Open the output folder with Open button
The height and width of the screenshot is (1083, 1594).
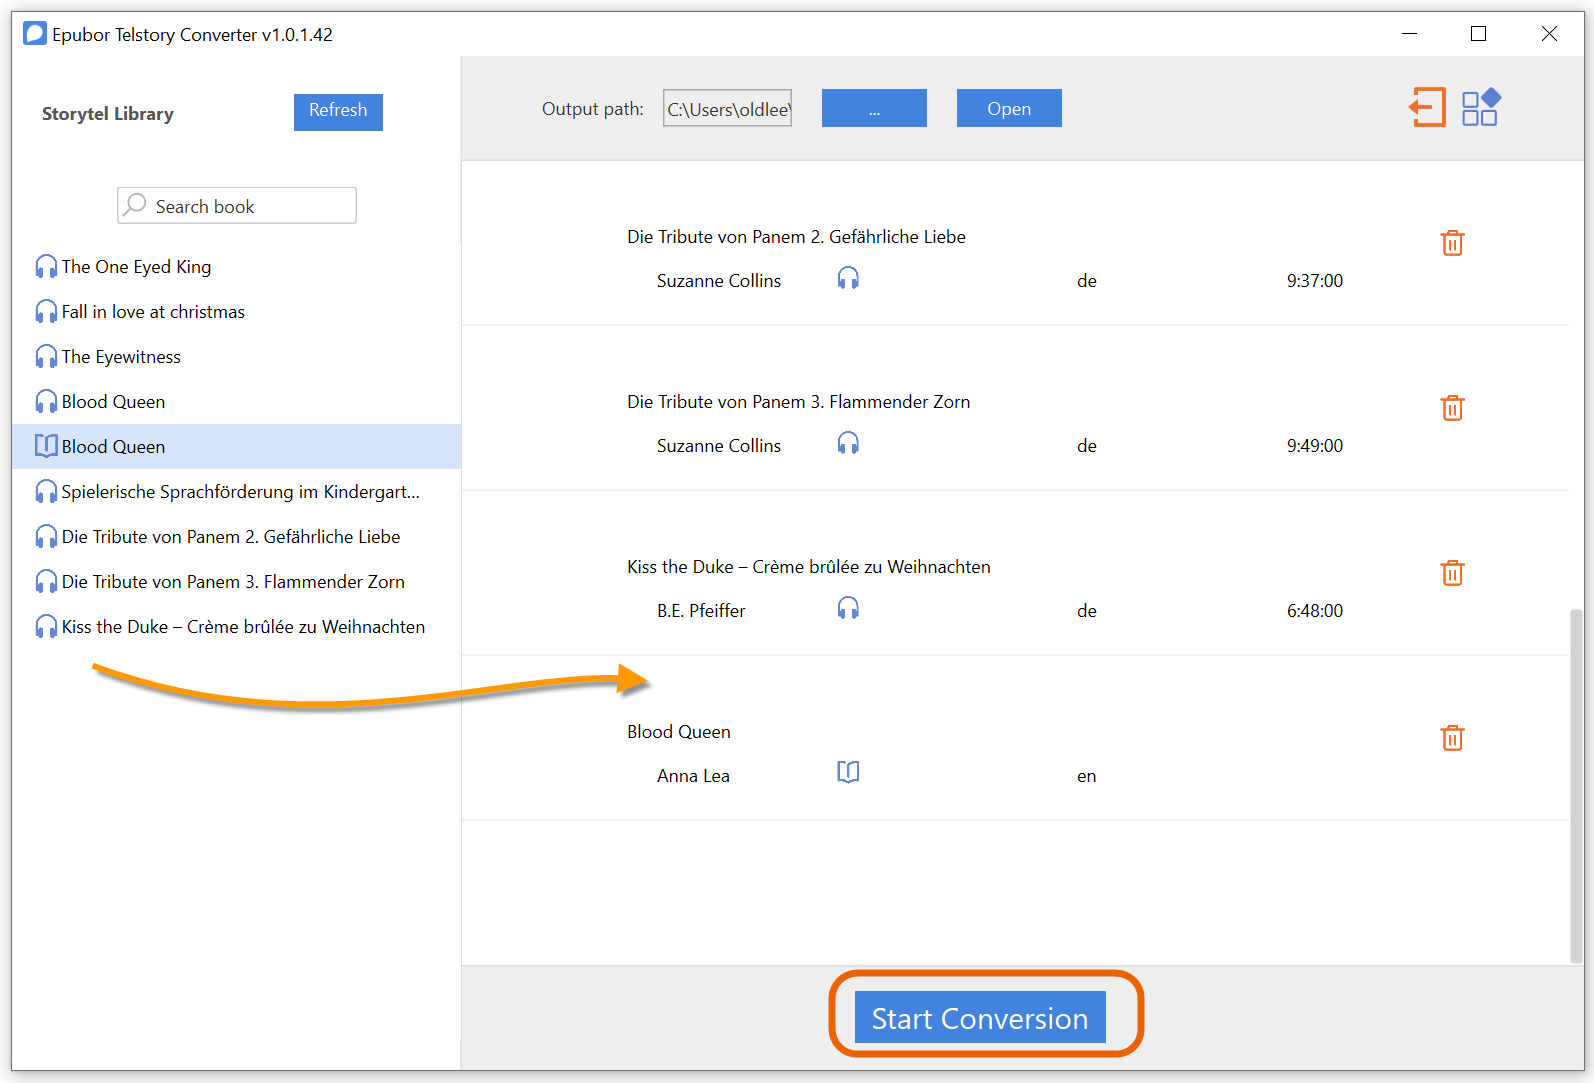(x=1009, y=108)
